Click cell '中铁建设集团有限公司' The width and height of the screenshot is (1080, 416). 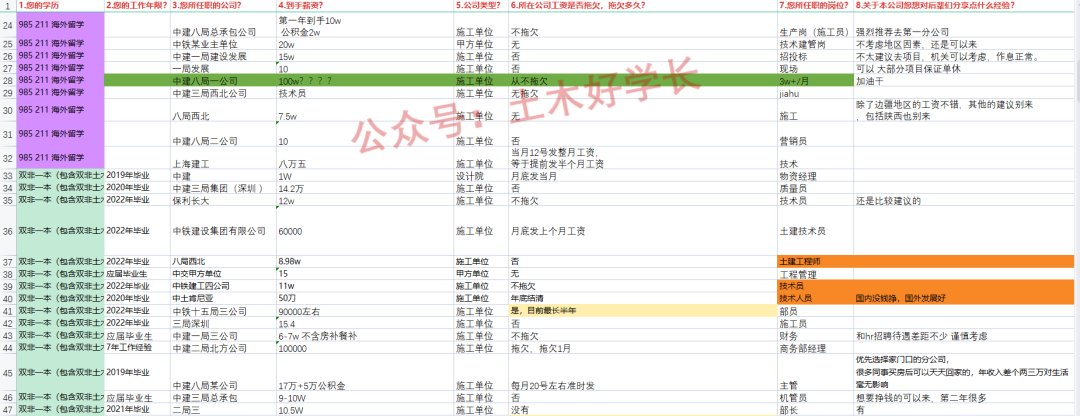coord(223,231)
